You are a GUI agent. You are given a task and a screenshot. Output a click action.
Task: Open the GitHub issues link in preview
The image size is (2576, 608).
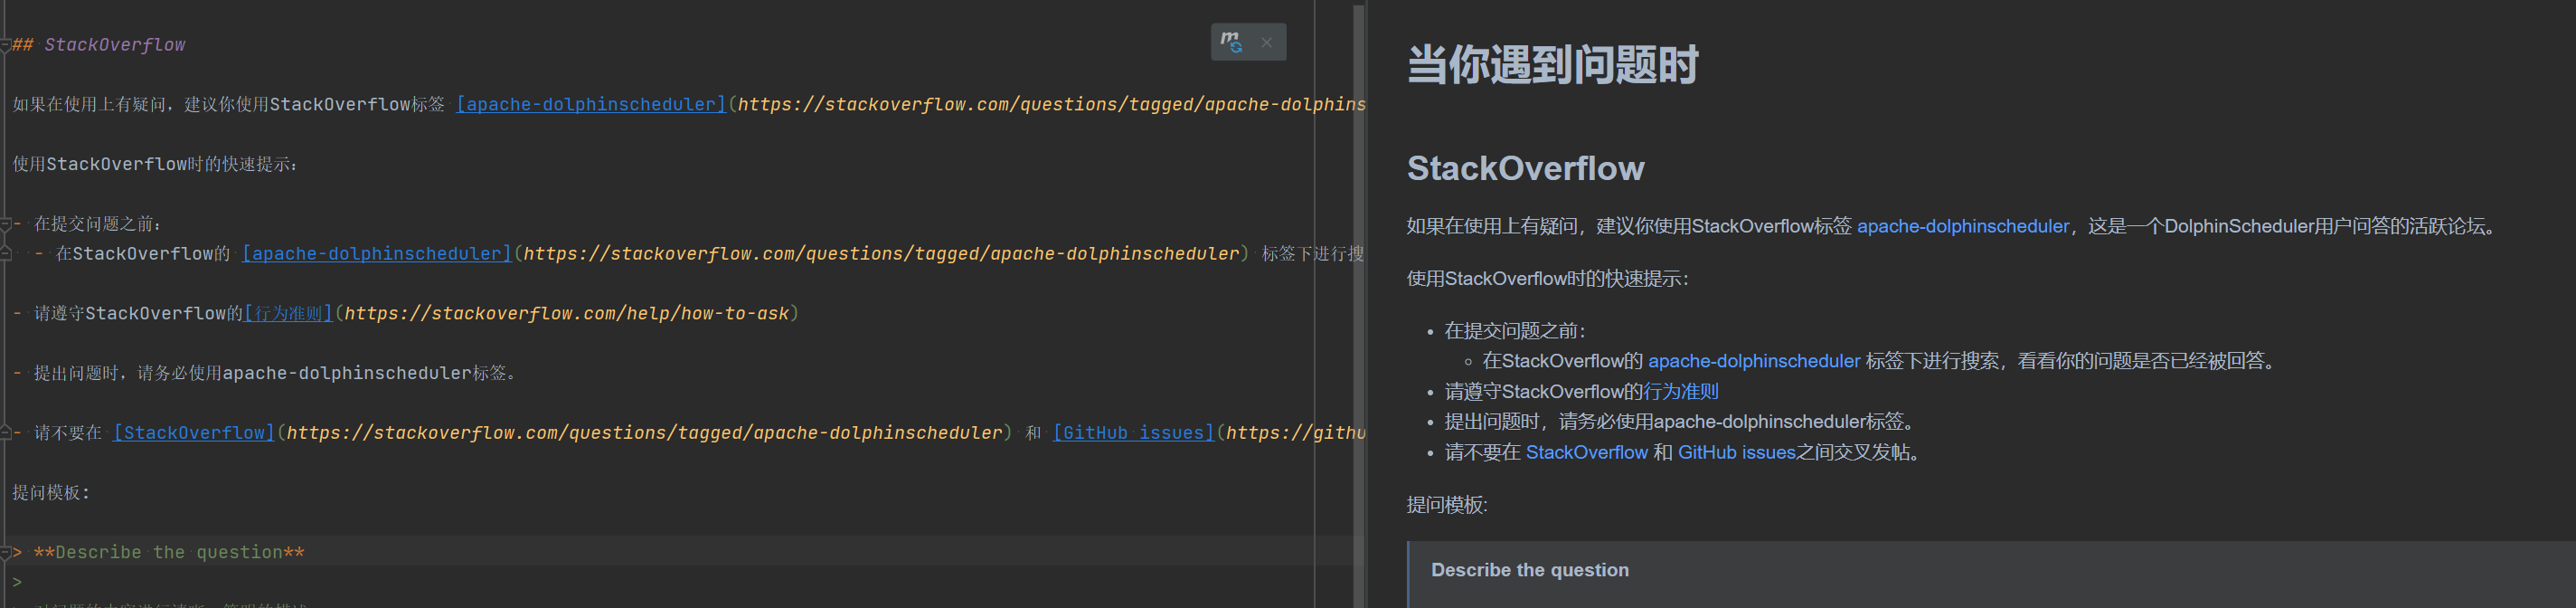pos(1736,453)
